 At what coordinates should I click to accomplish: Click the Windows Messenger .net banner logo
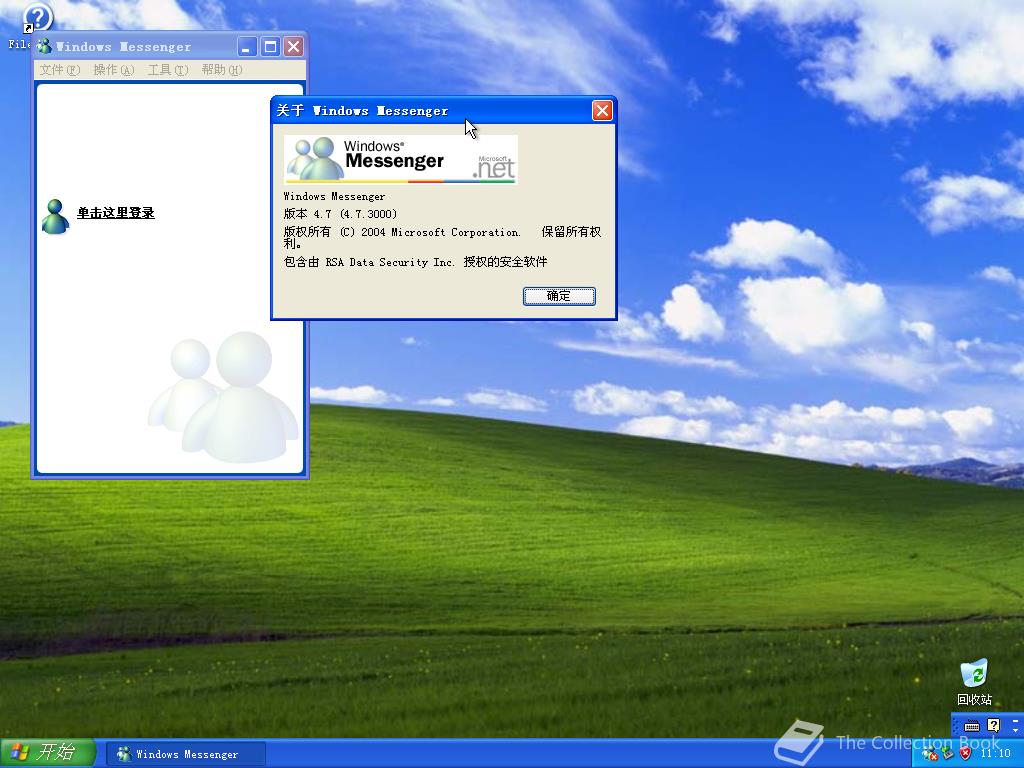pos(401,159)
